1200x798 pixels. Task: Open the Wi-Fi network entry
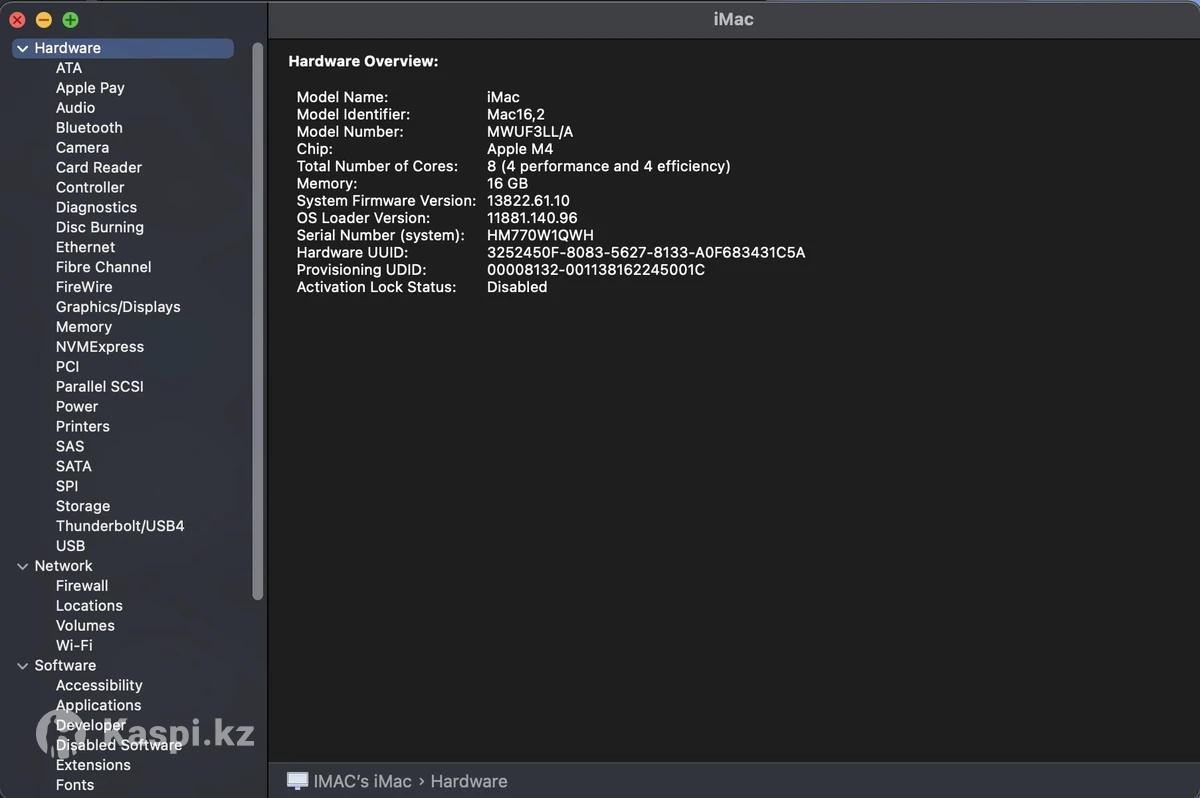[x=74, y=646]
